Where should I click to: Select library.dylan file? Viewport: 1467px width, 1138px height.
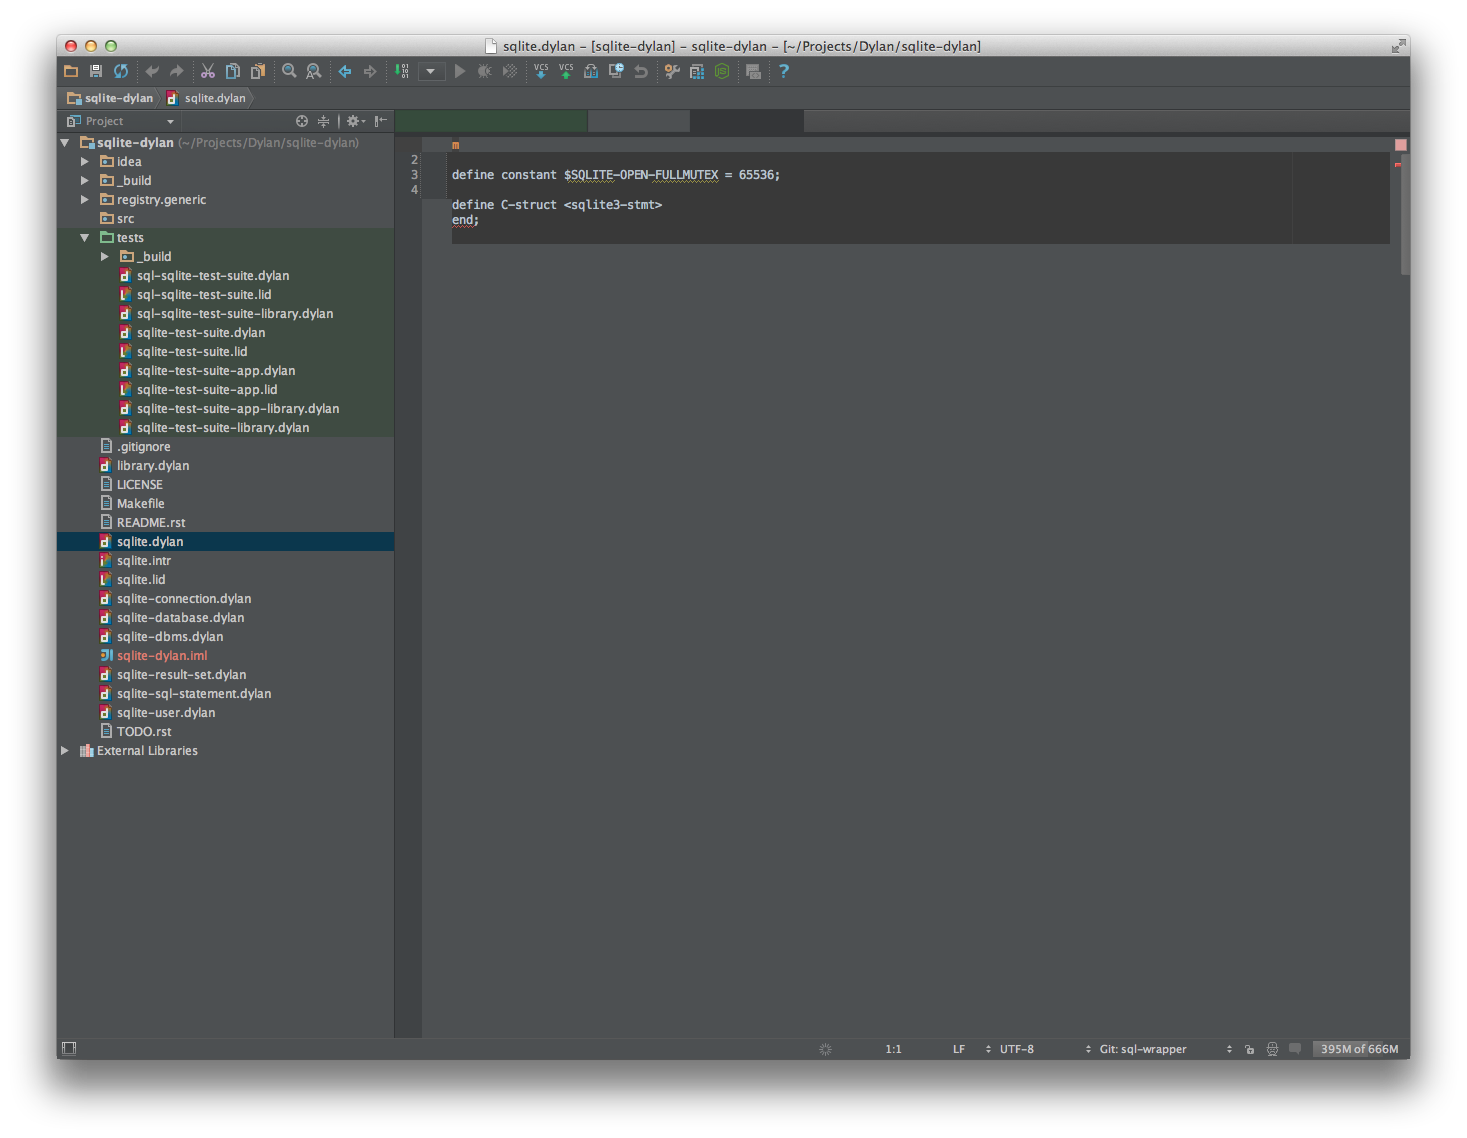225,466
